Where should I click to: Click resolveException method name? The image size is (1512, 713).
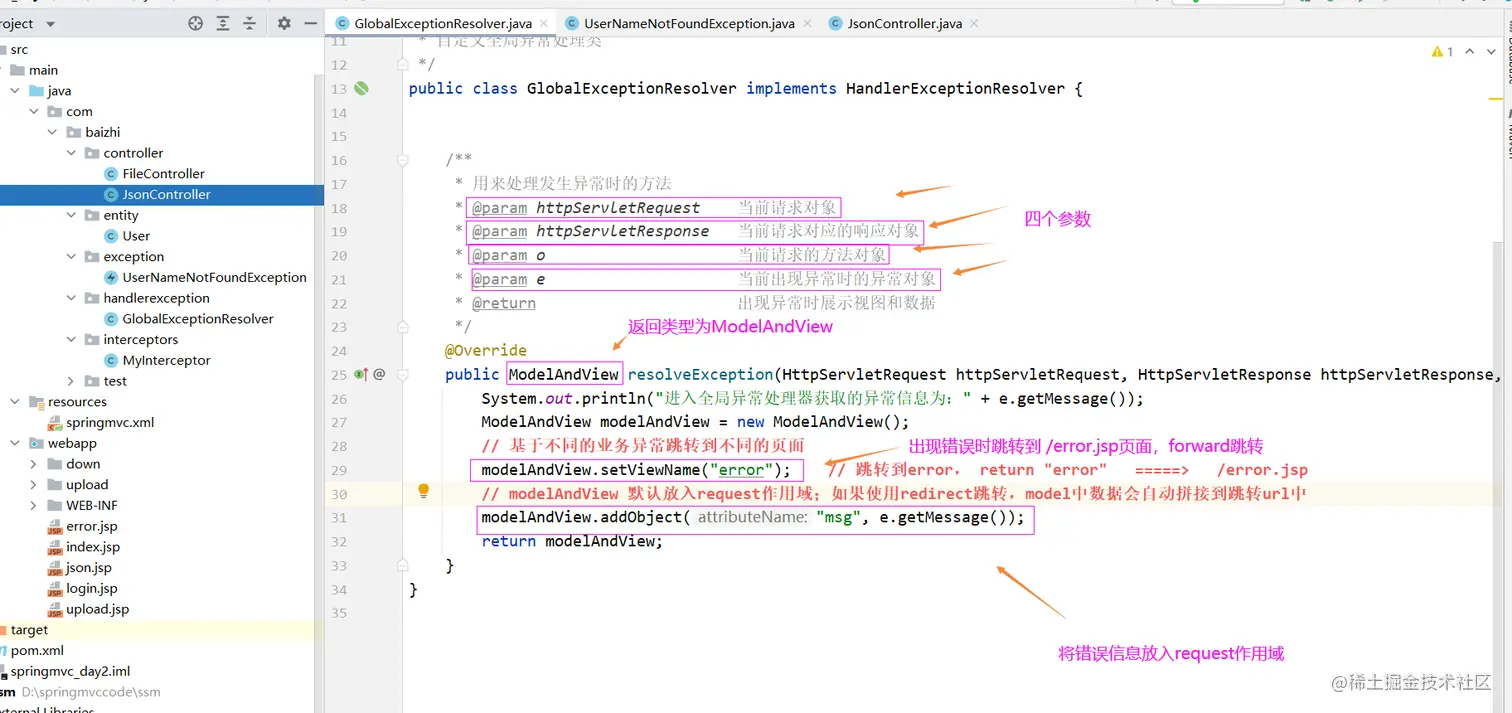pos(701,374)
